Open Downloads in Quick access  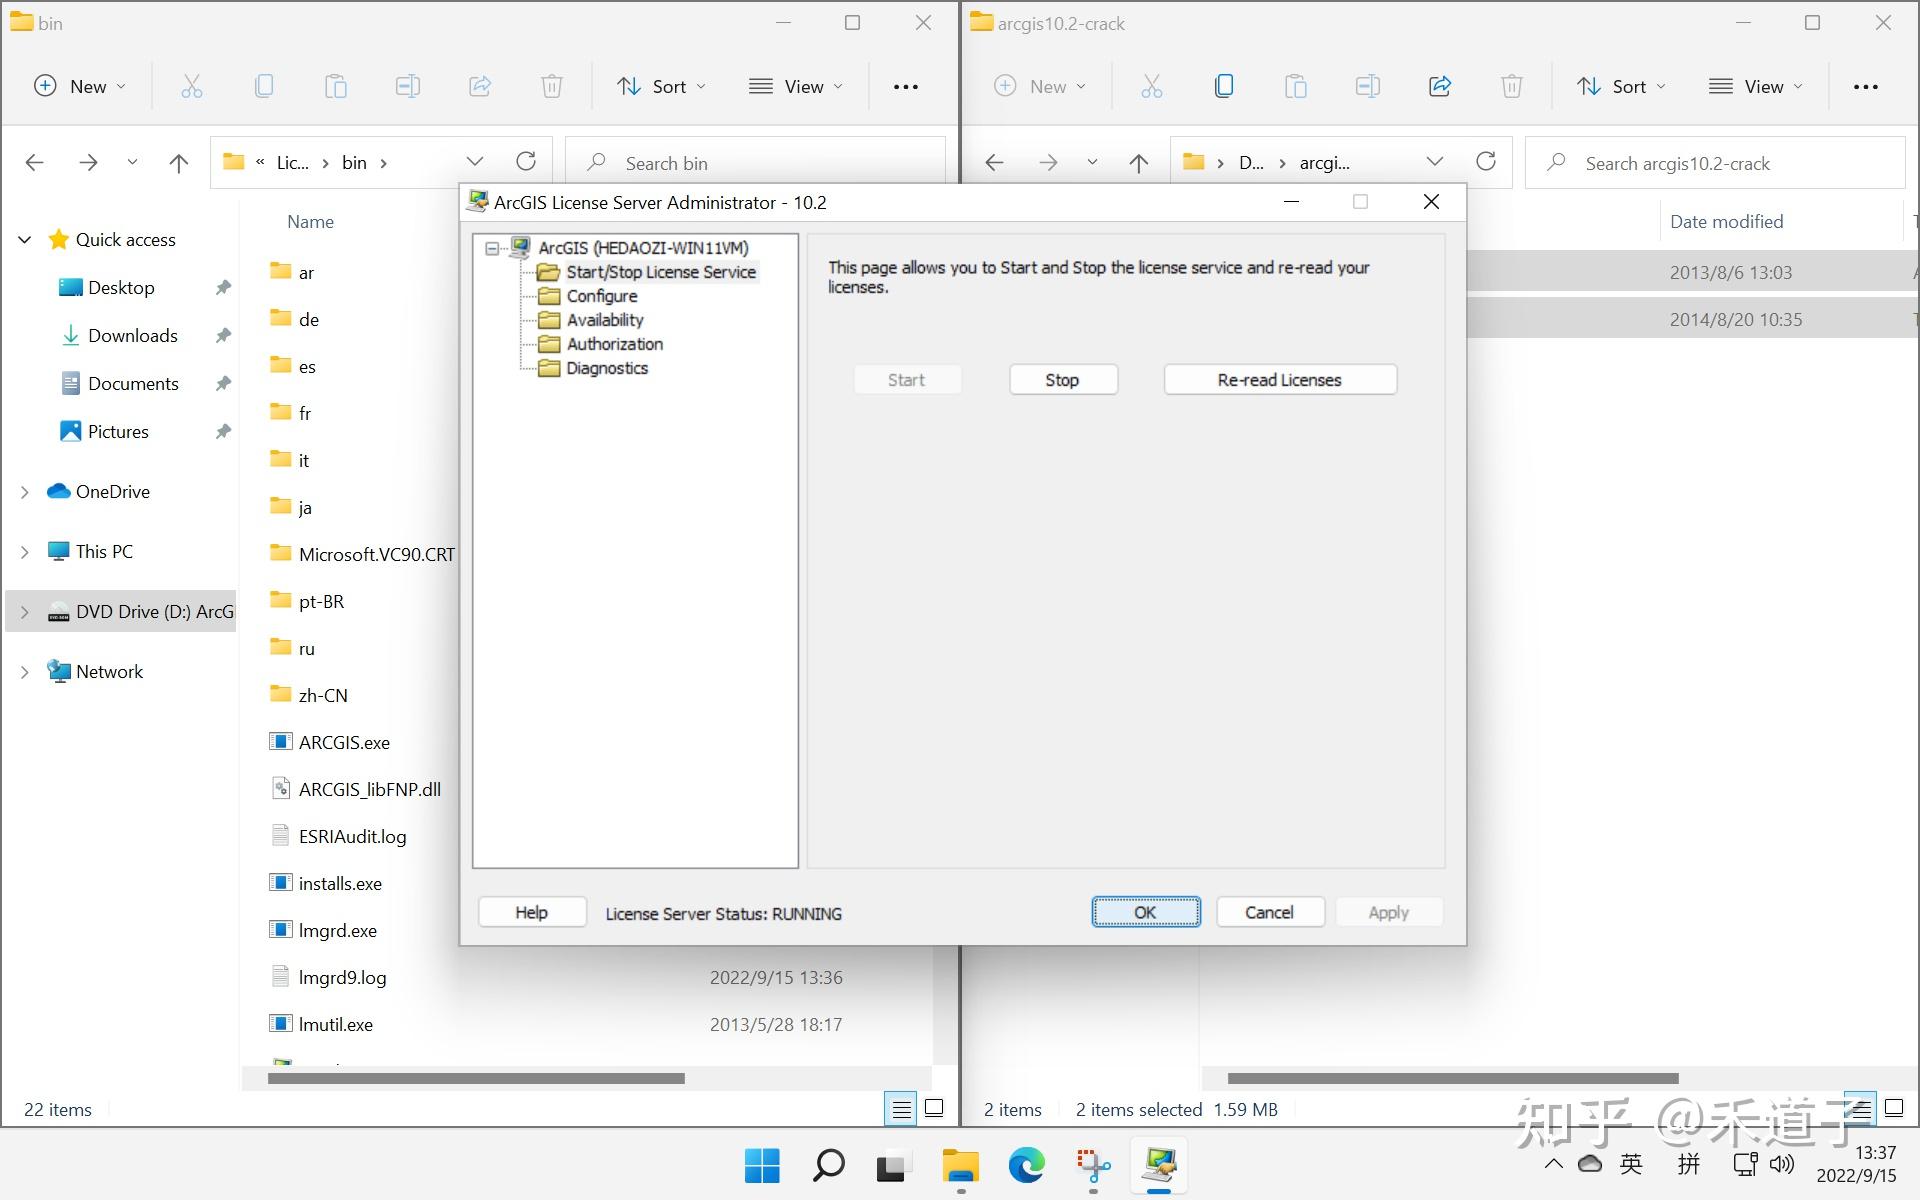point(133,336)
